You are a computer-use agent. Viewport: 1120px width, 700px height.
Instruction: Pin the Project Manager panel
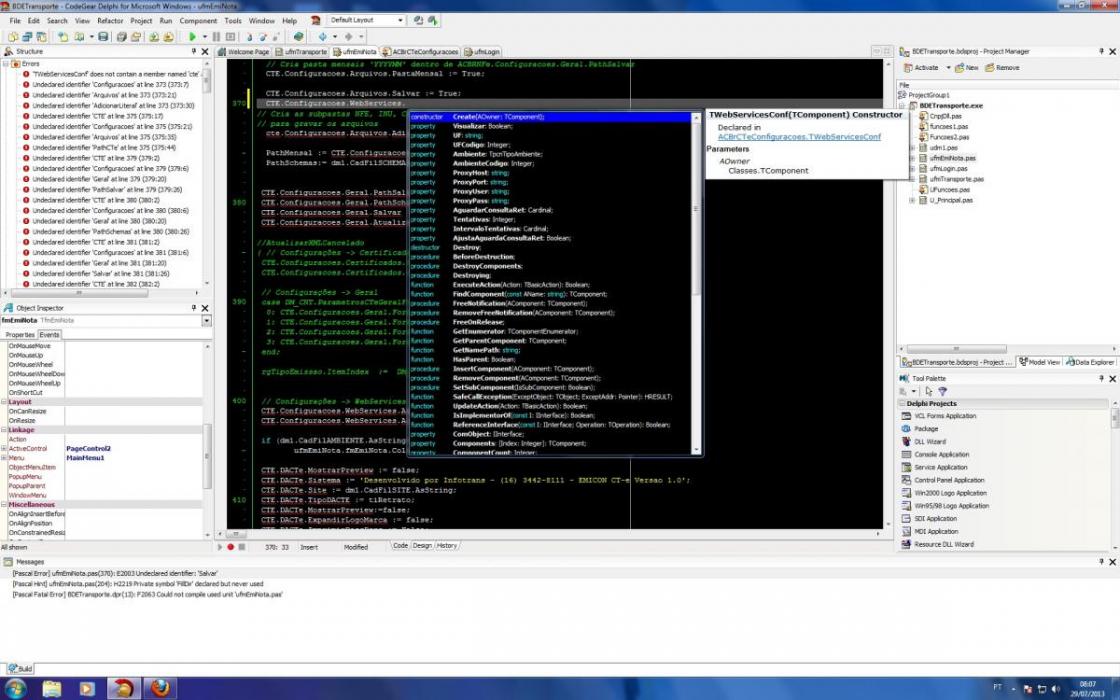[1101, 51]
